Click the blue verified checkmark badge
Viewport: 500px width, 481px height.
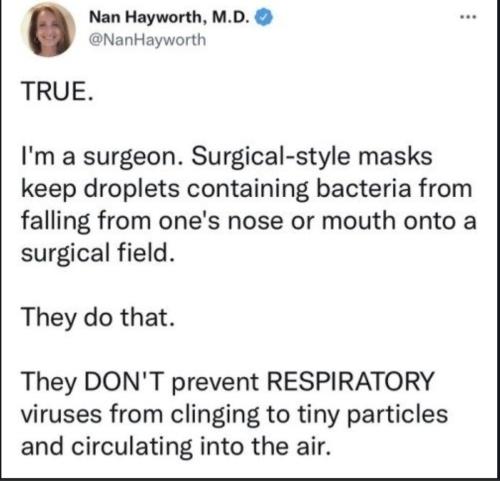point(264,18)
